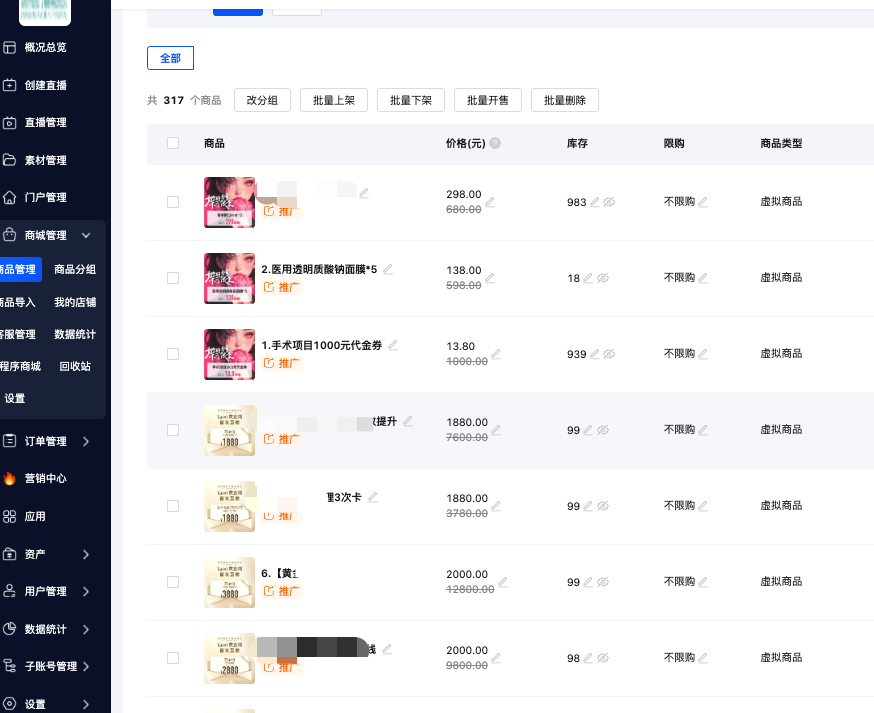Open 设置 under 商城管理 submenu
This screenshot has height=713, width=874.
(x=15, y=398)
